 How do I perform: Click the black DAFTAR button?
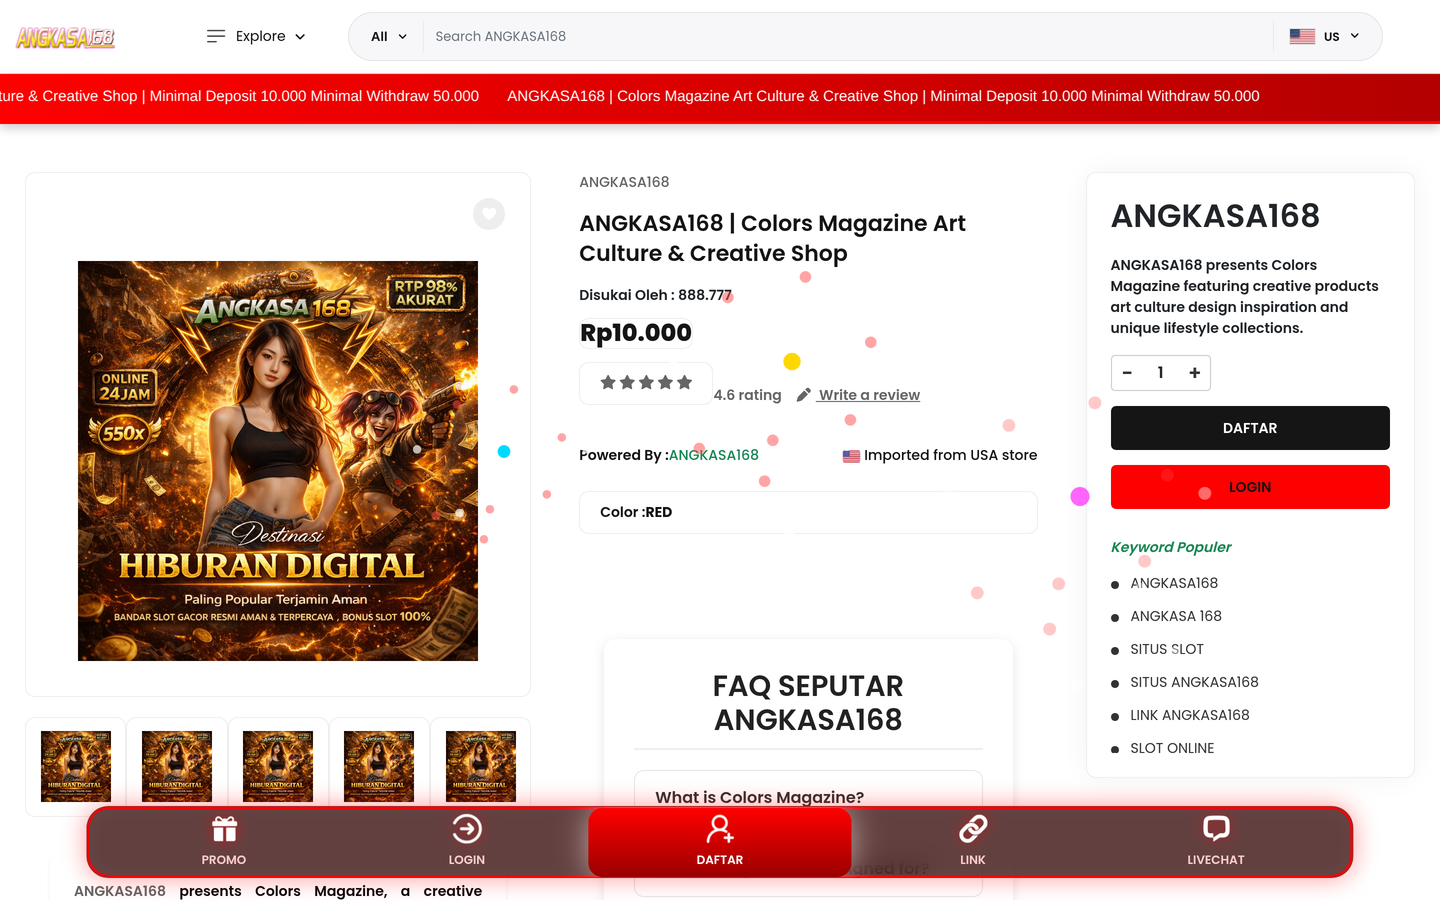pyautogui.click(x=1250, y=428)
